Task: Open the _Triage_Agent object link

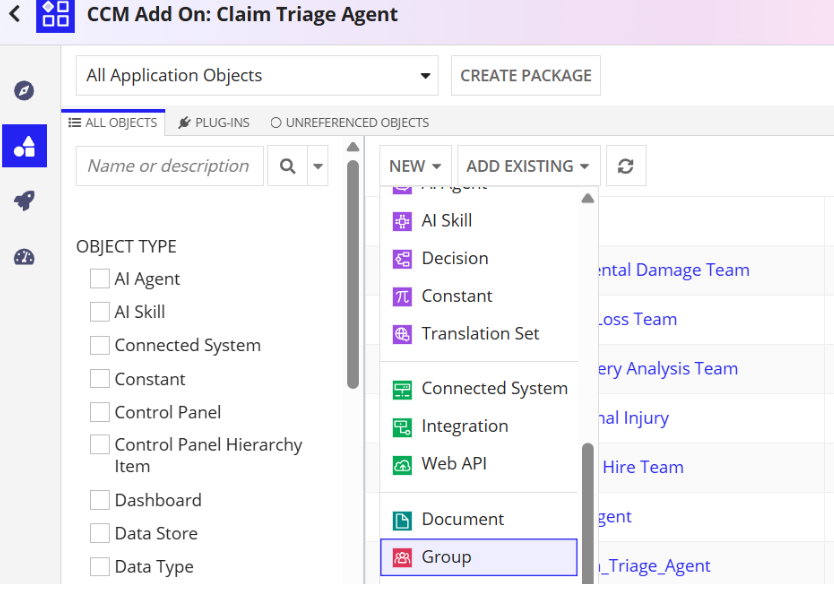Action: 654,566
